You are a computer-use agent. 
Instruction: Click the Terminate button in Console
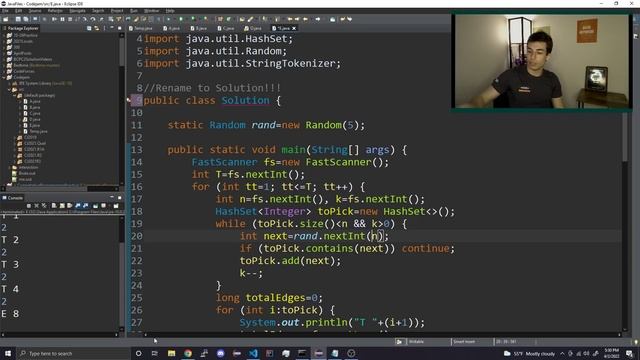click(x=29, y=206)
